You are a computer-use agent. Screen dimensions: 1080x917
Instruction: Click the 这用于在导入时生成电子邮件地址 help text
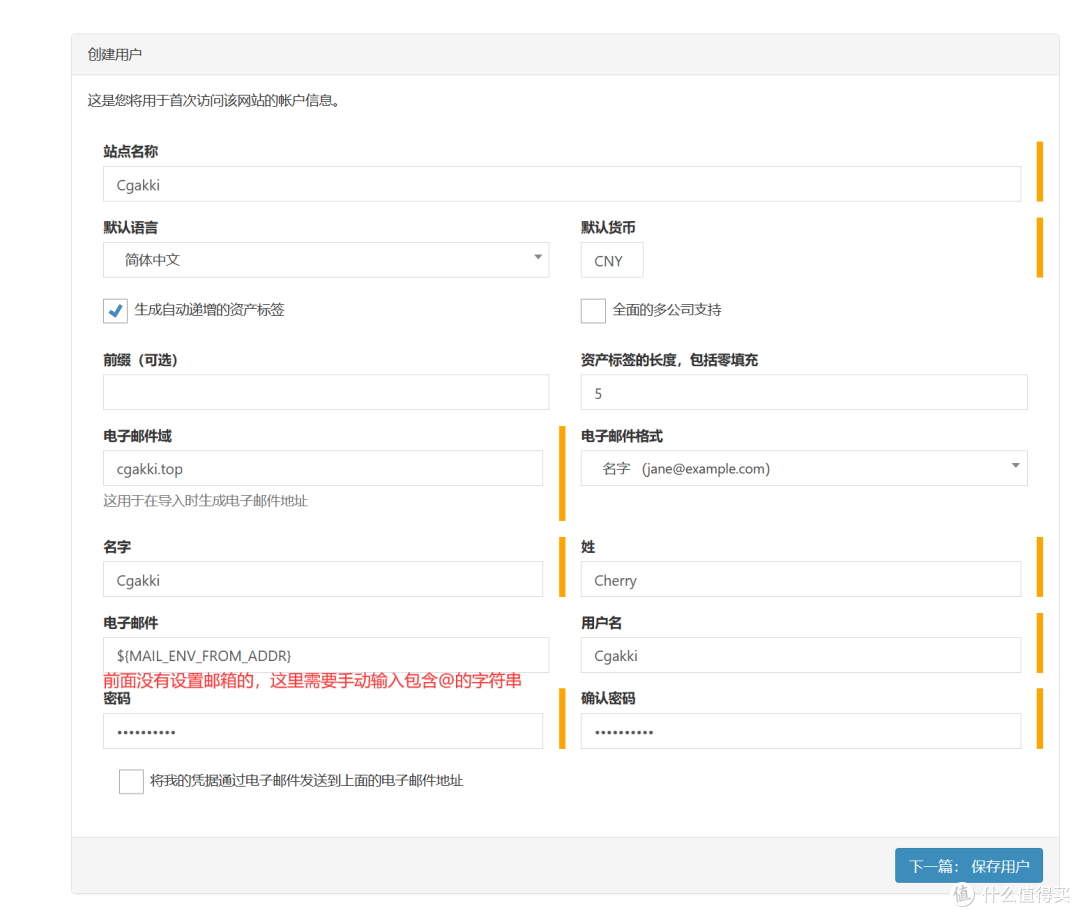point(205,501)
